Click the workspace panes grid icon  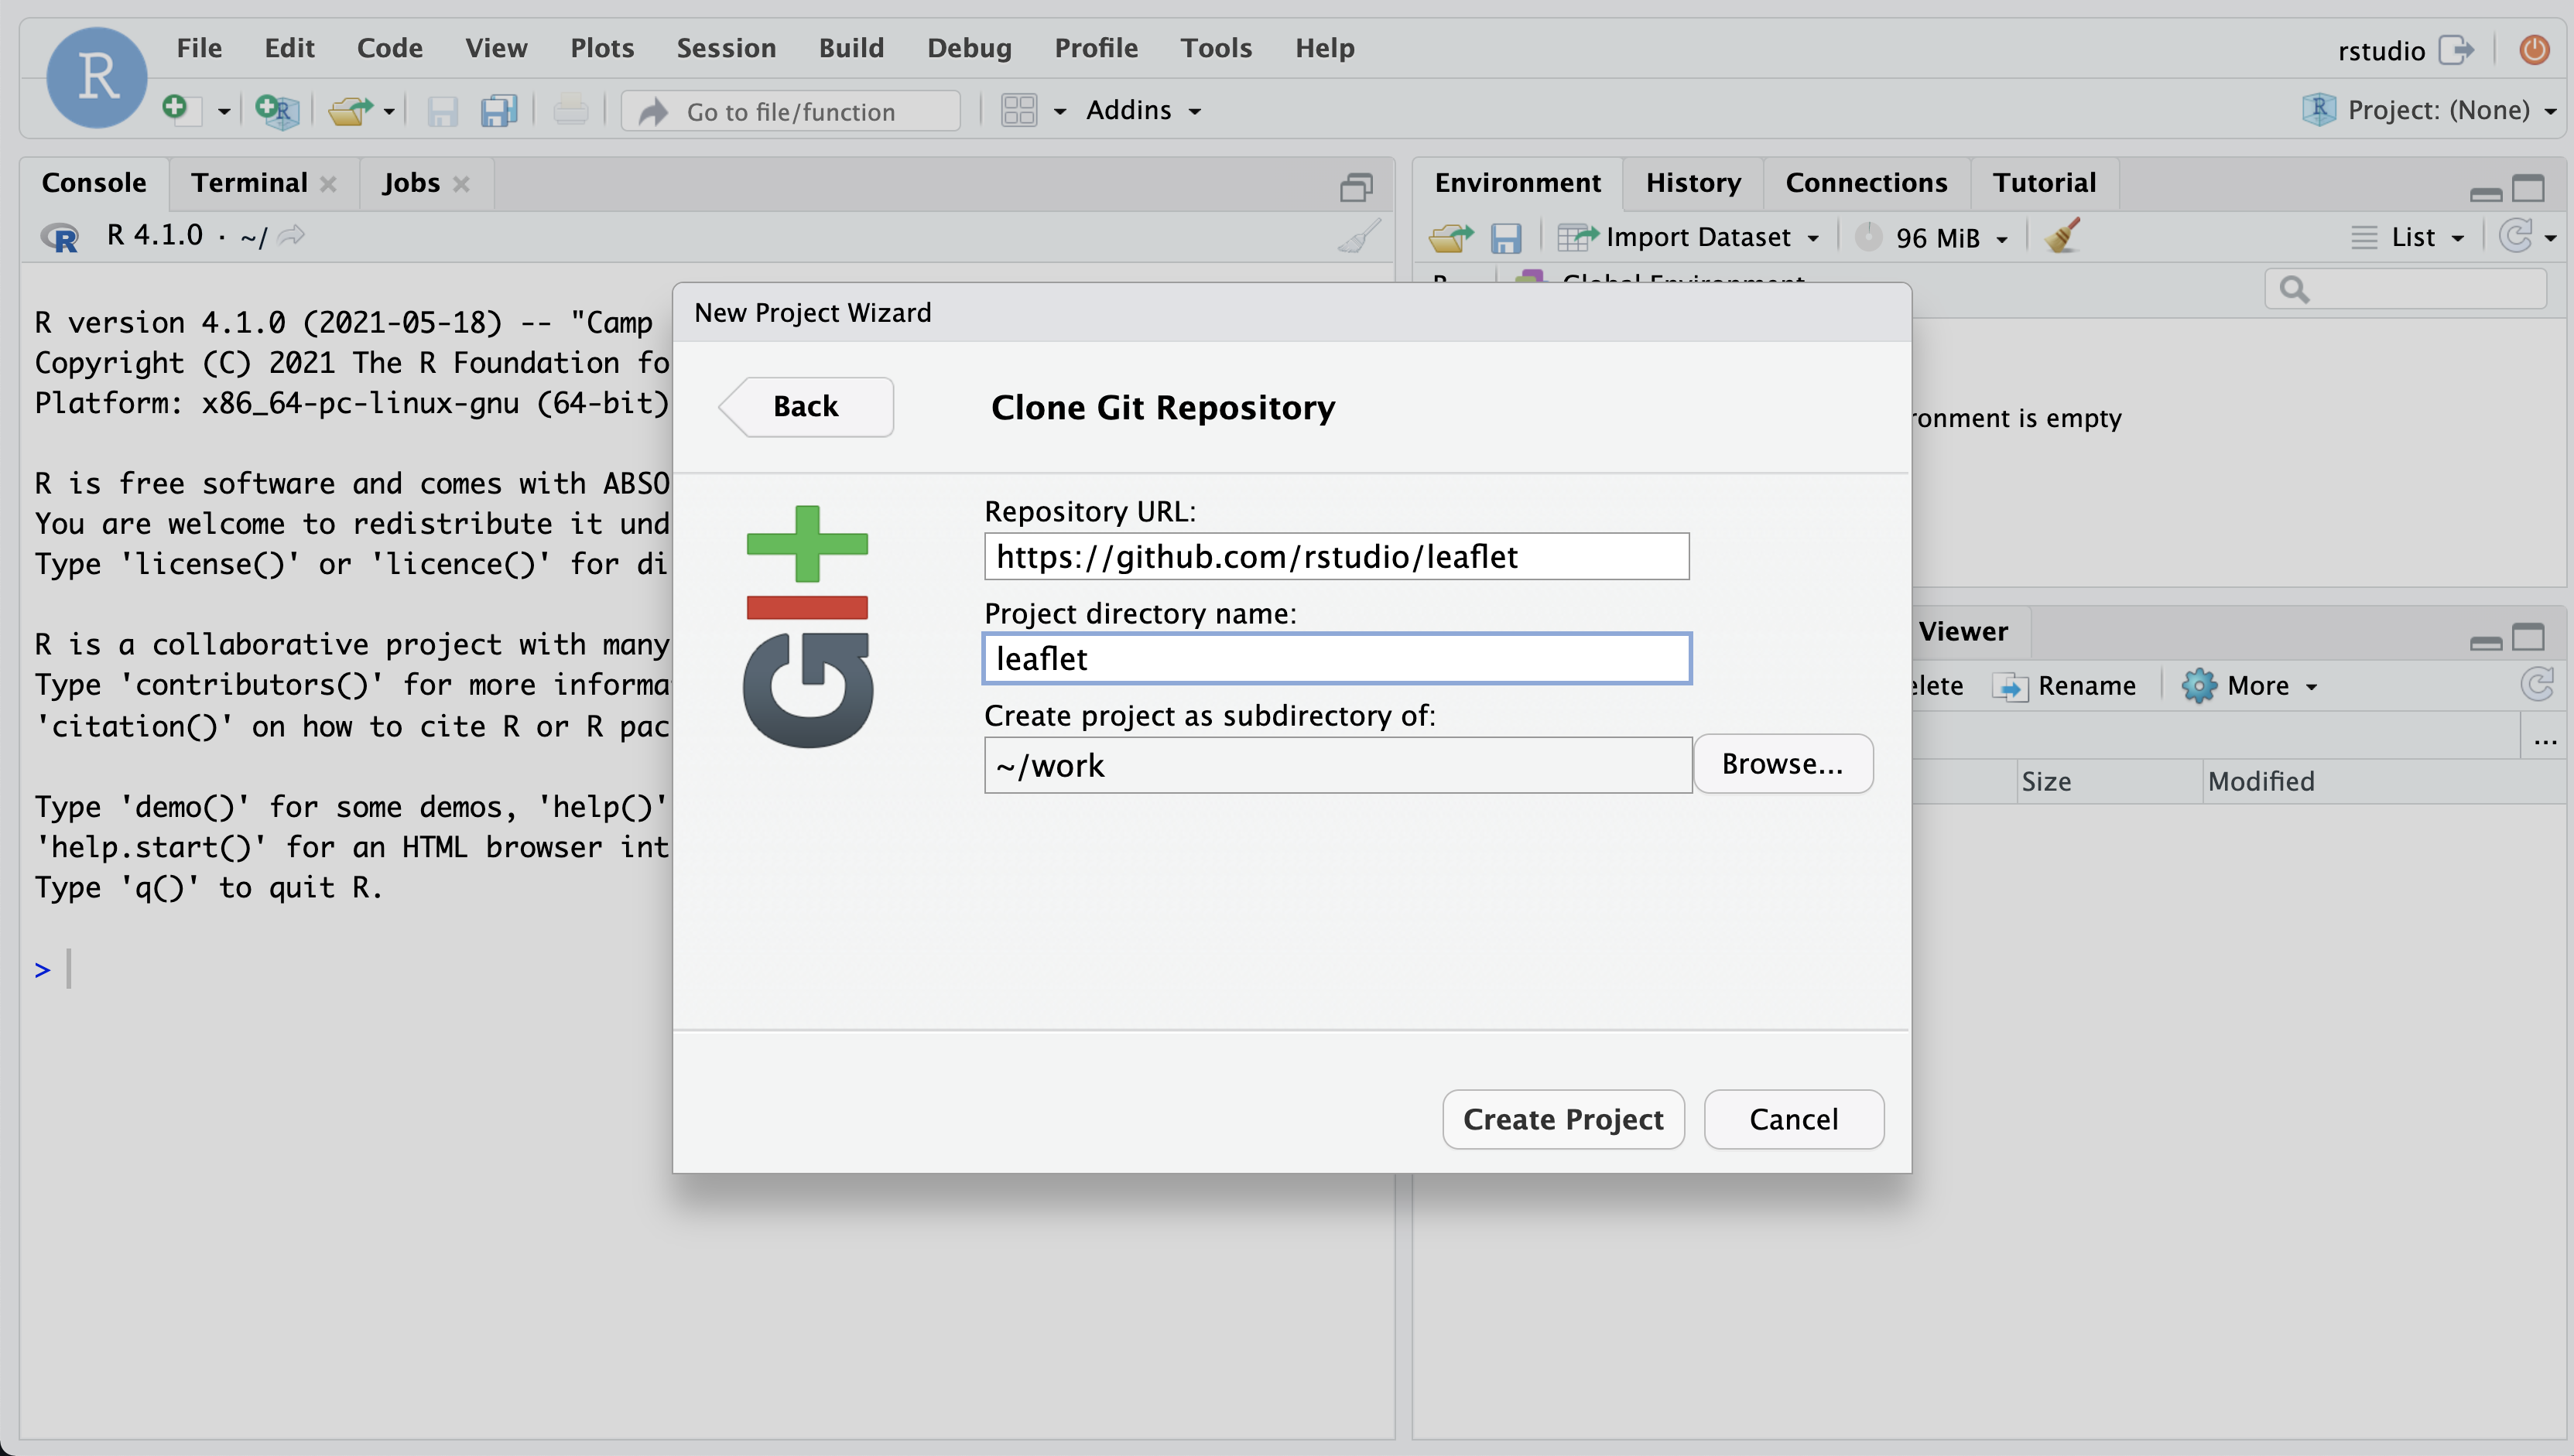1019,110
